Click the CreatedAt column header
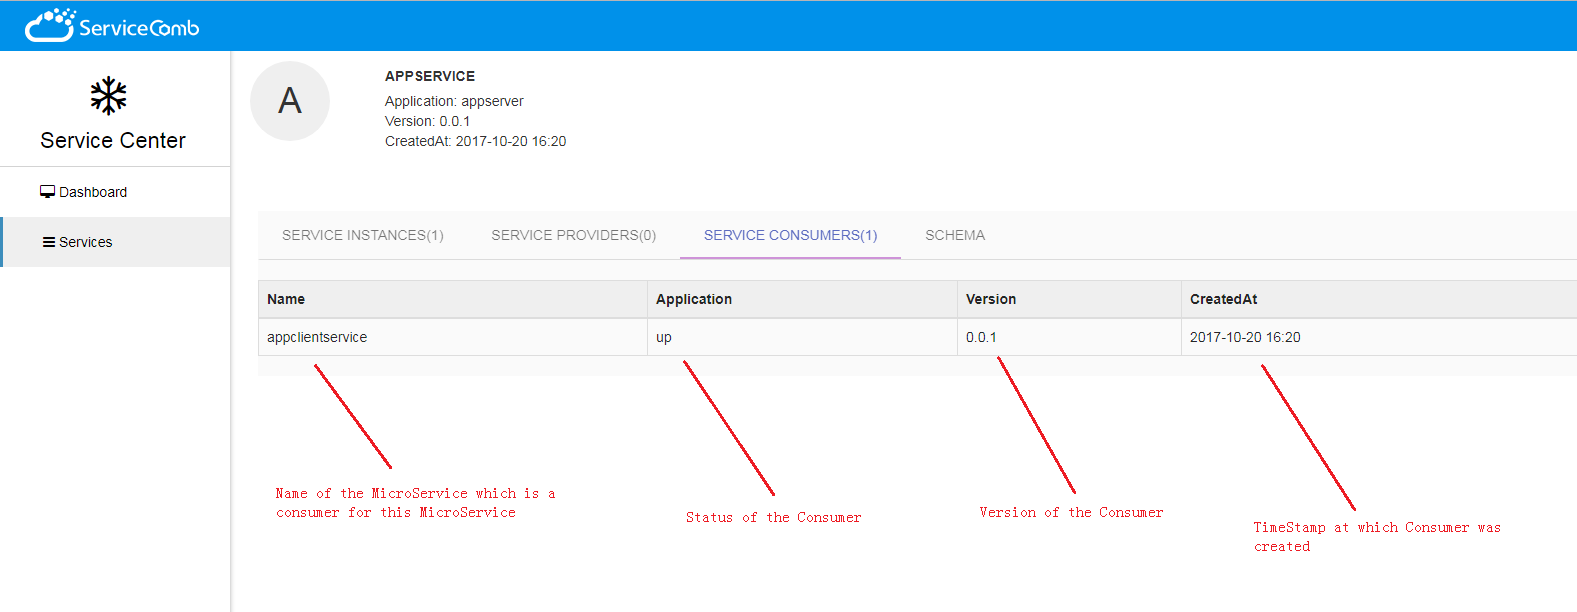 coord(1223,299)
